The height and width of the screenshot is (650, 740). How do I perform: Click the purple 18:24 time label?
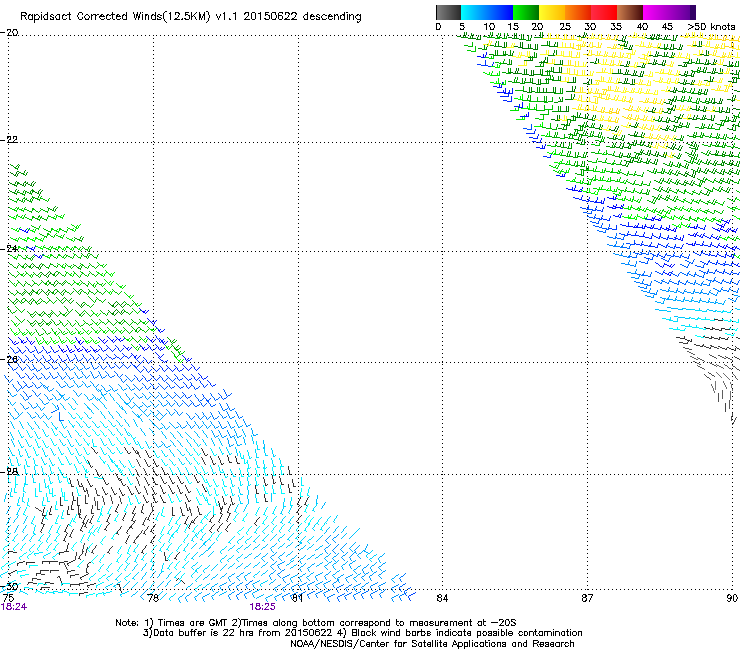[x=14, y=607]
